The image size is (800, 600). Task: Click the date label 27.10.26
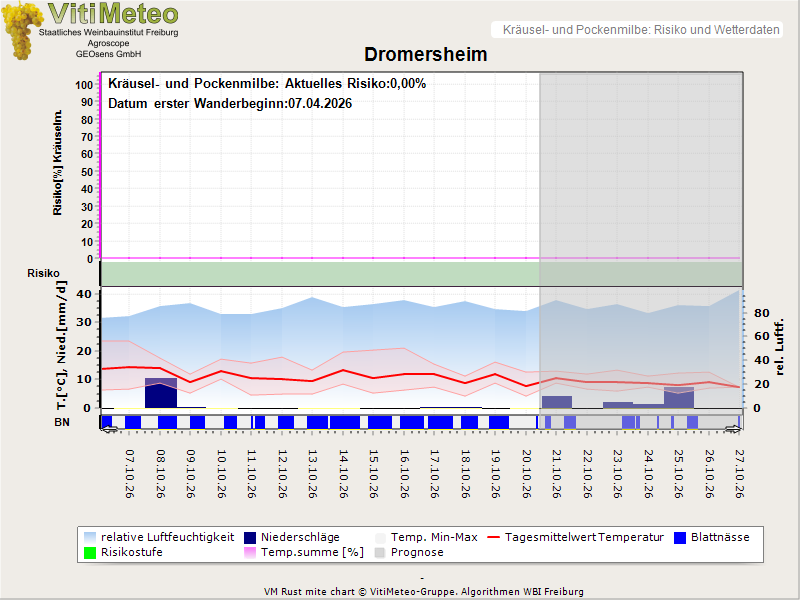(x=739, y=473)
